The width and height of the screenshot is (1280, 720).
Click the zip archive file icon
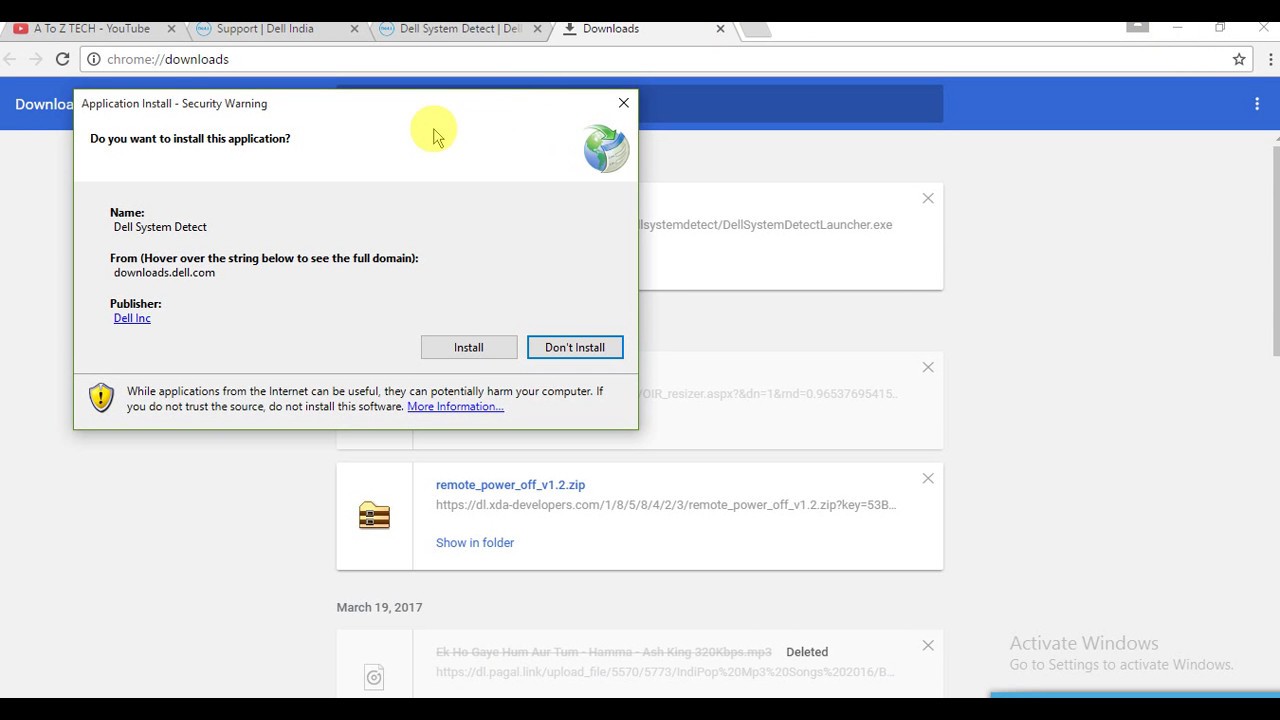(x=374, y=516)
